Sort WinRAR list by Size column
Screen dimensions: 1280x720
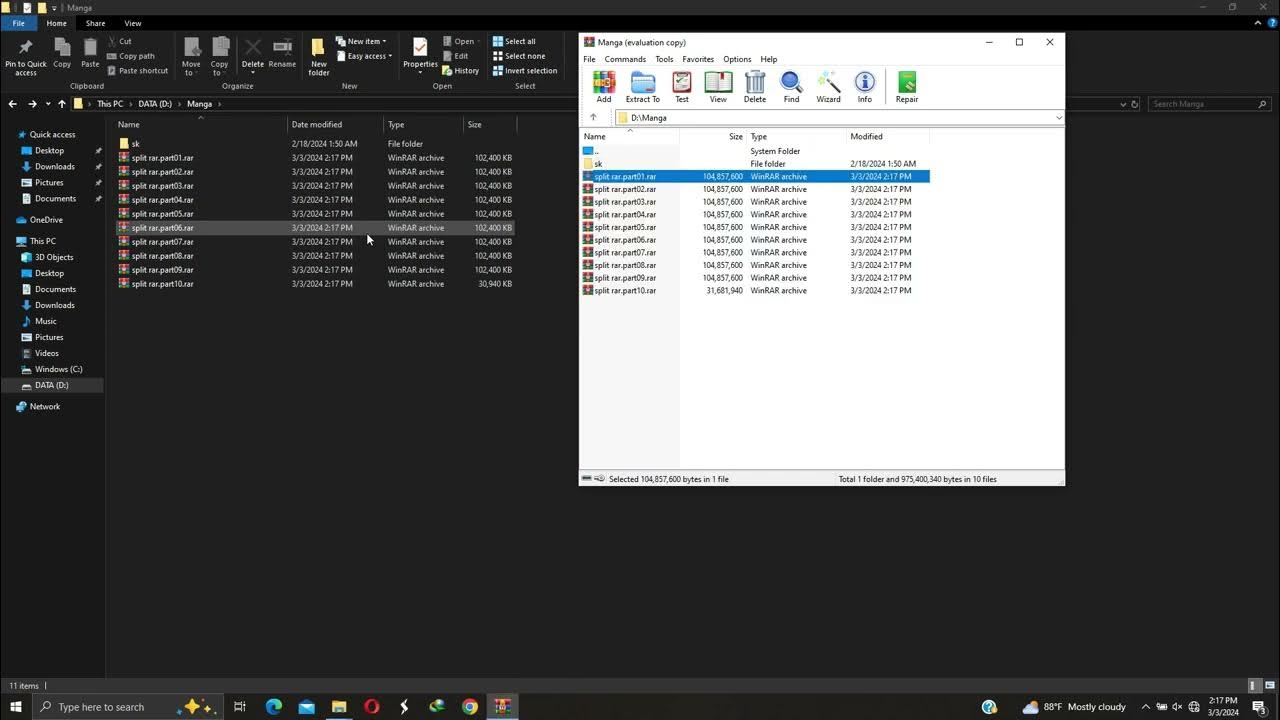(716, 137)
